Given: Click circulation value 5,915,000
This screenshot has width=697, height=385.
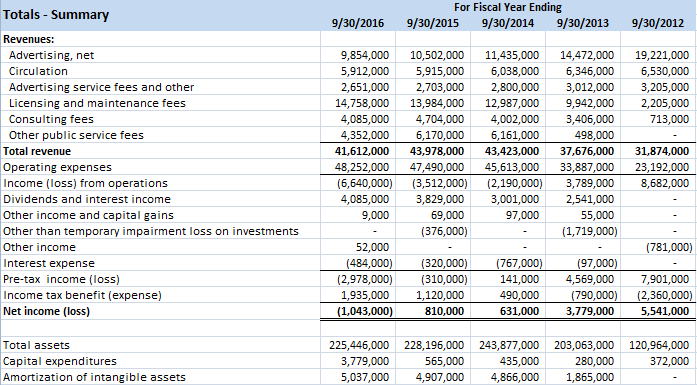Looking at the screenshot, I should [x=440, y=71].
